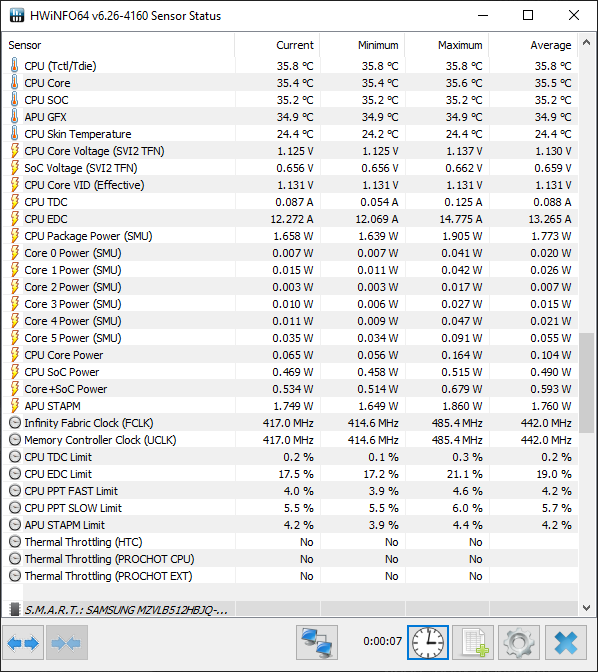Image resolution: width=598 pixels, height=672 pixels.
Task: Select the S.M.A.R.T. SAMSUNG drive group row
Action: pos(290,609)
